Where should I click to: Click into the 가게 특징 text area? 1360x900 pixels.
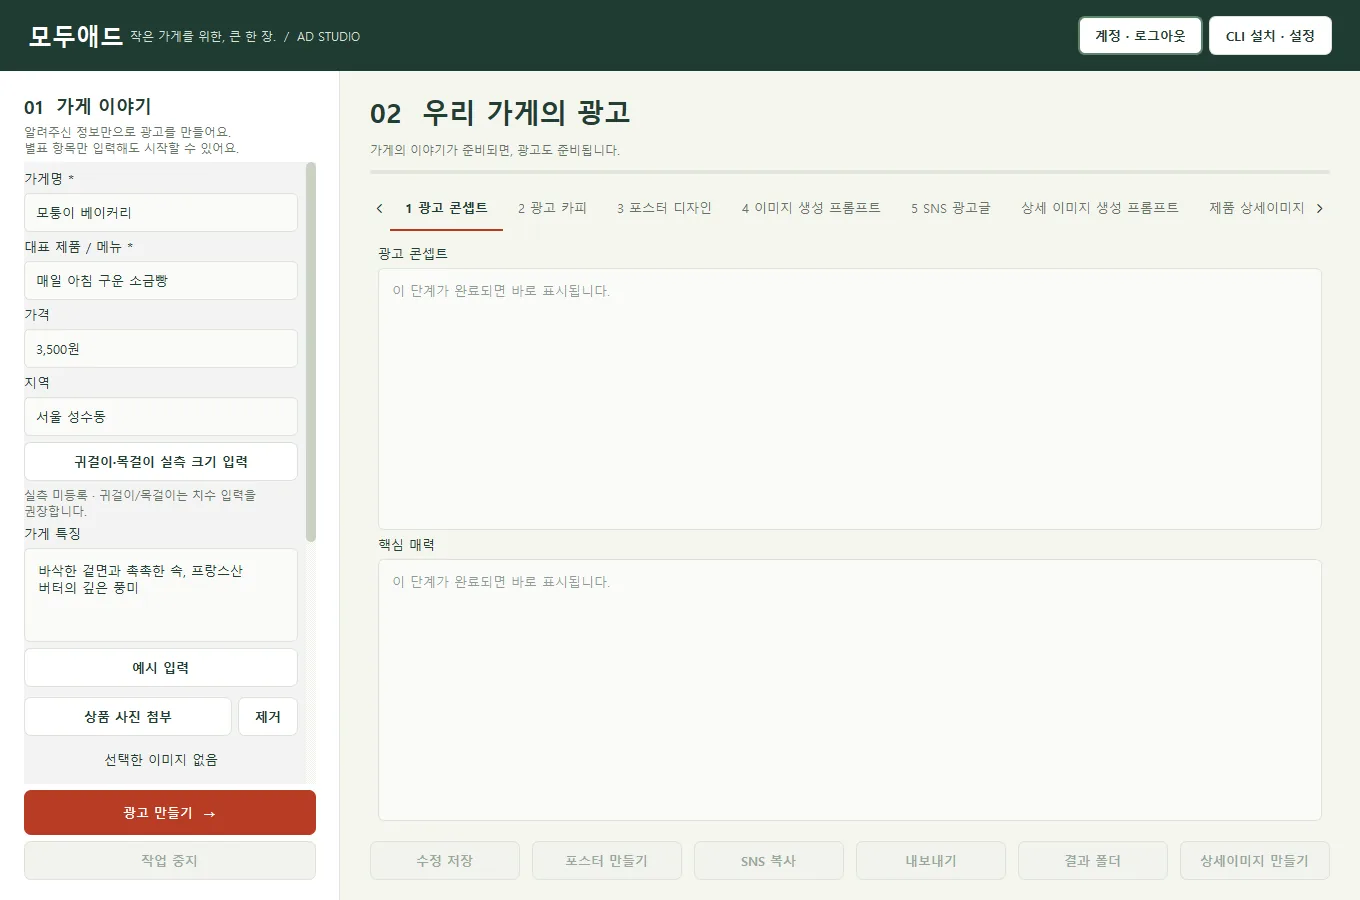point(161,595)
